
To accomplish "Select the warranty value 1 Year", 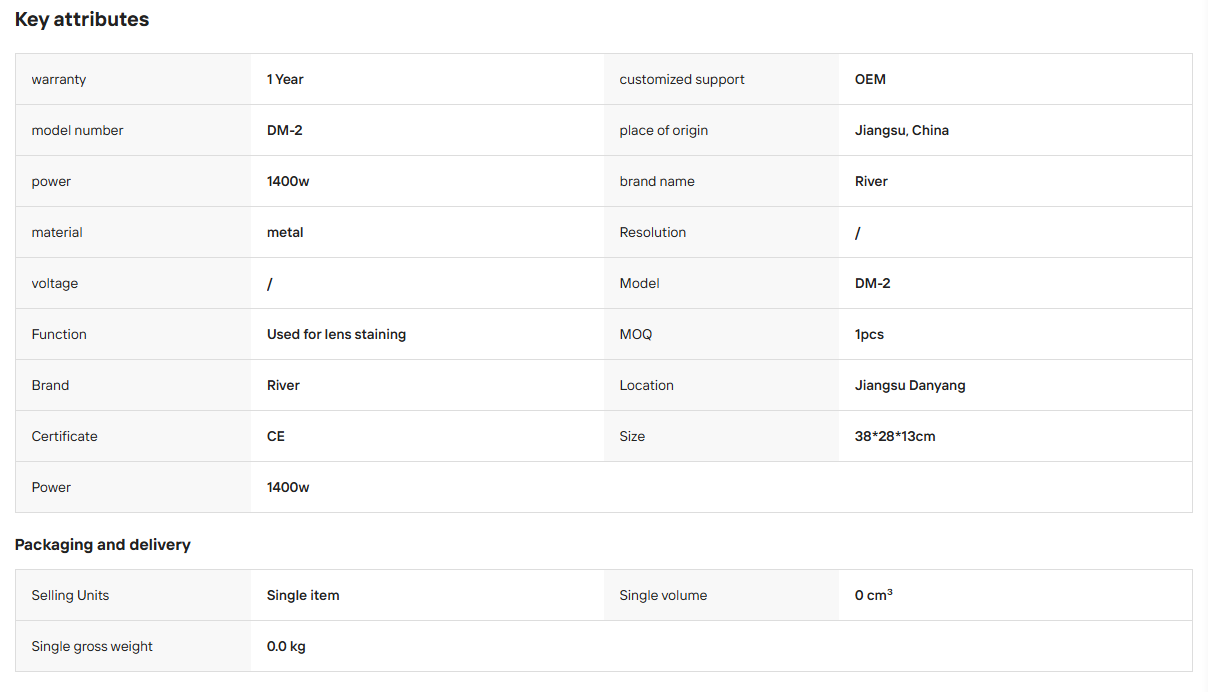I will click(285, 79).
